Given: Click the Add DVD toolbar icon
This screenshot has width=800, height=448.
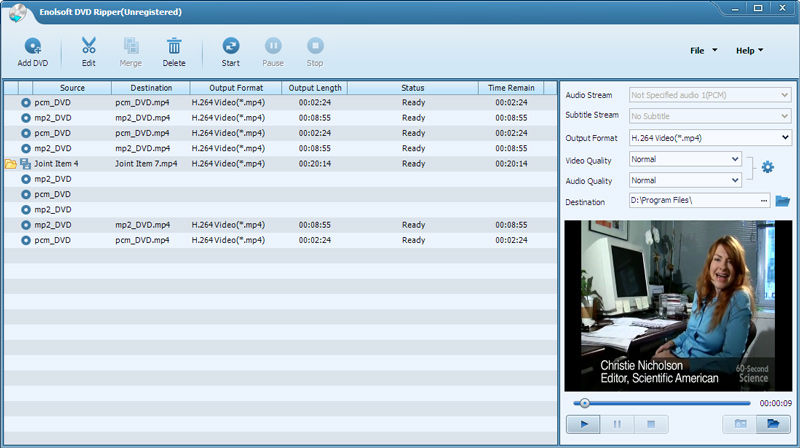Looking at the screenshot, I should click(x=33, y=52).
